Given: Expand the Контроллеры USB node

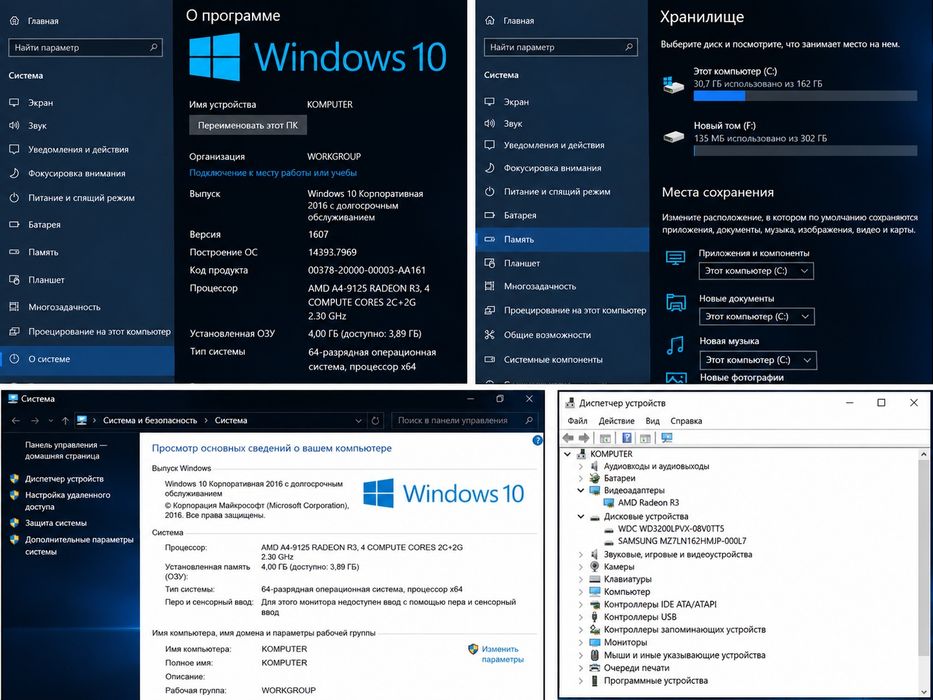Looking at the screenshot, I should (x=581, y=617).
